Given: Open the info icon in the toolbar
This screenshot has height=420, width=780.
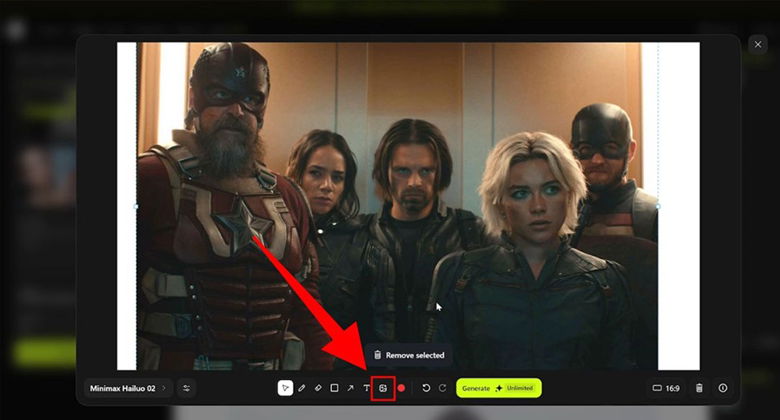Looking at the screenshot, I should [x=722, y=388].
